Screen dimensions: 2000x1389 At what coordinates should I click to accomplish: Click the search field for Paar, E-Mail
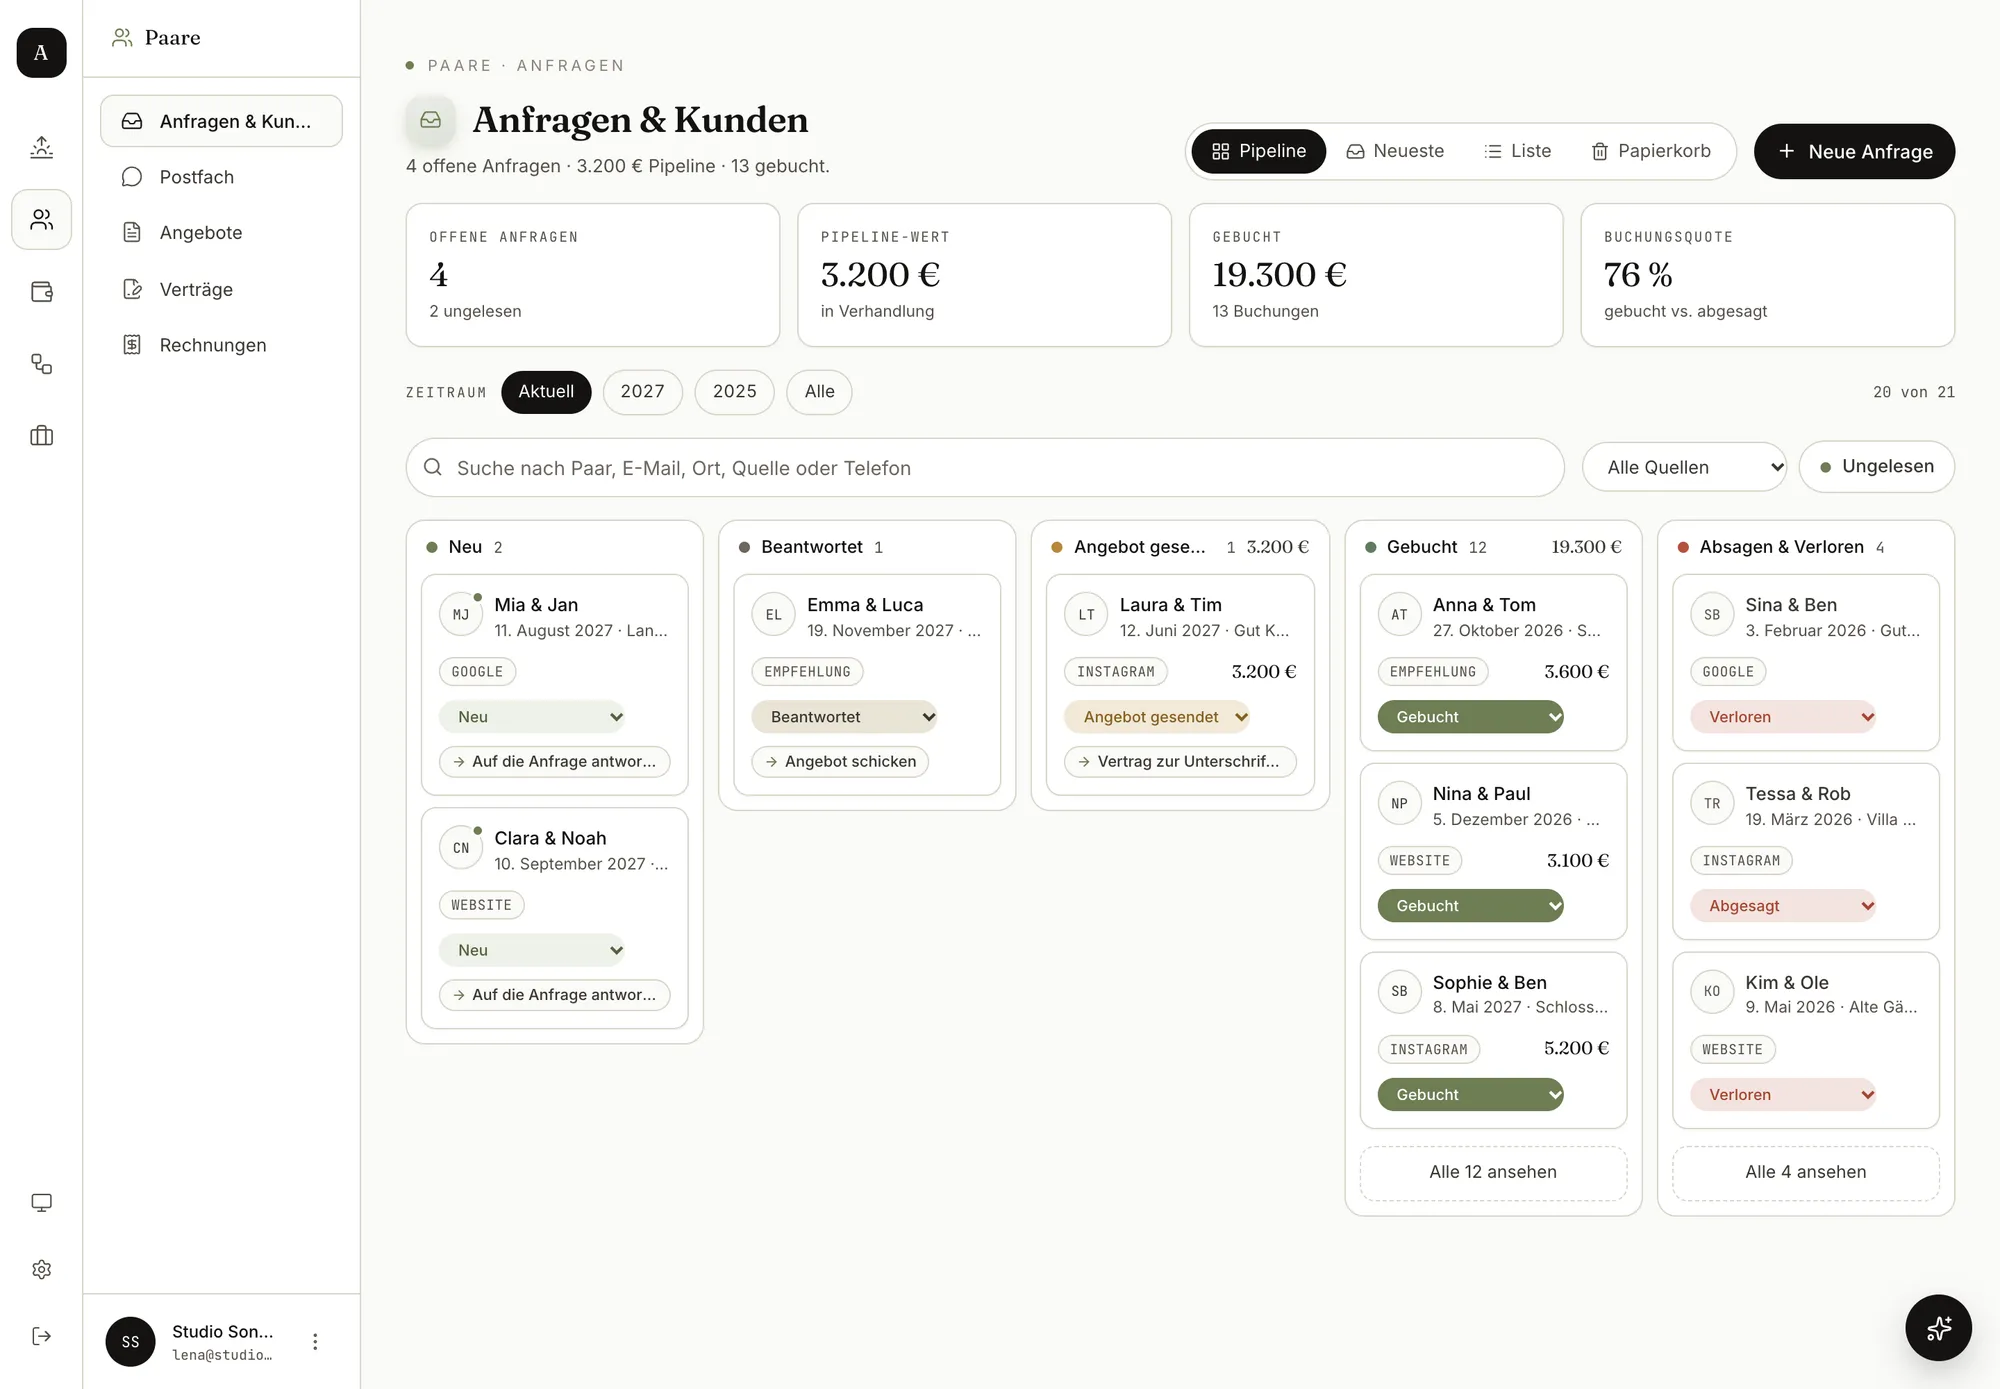985,467
